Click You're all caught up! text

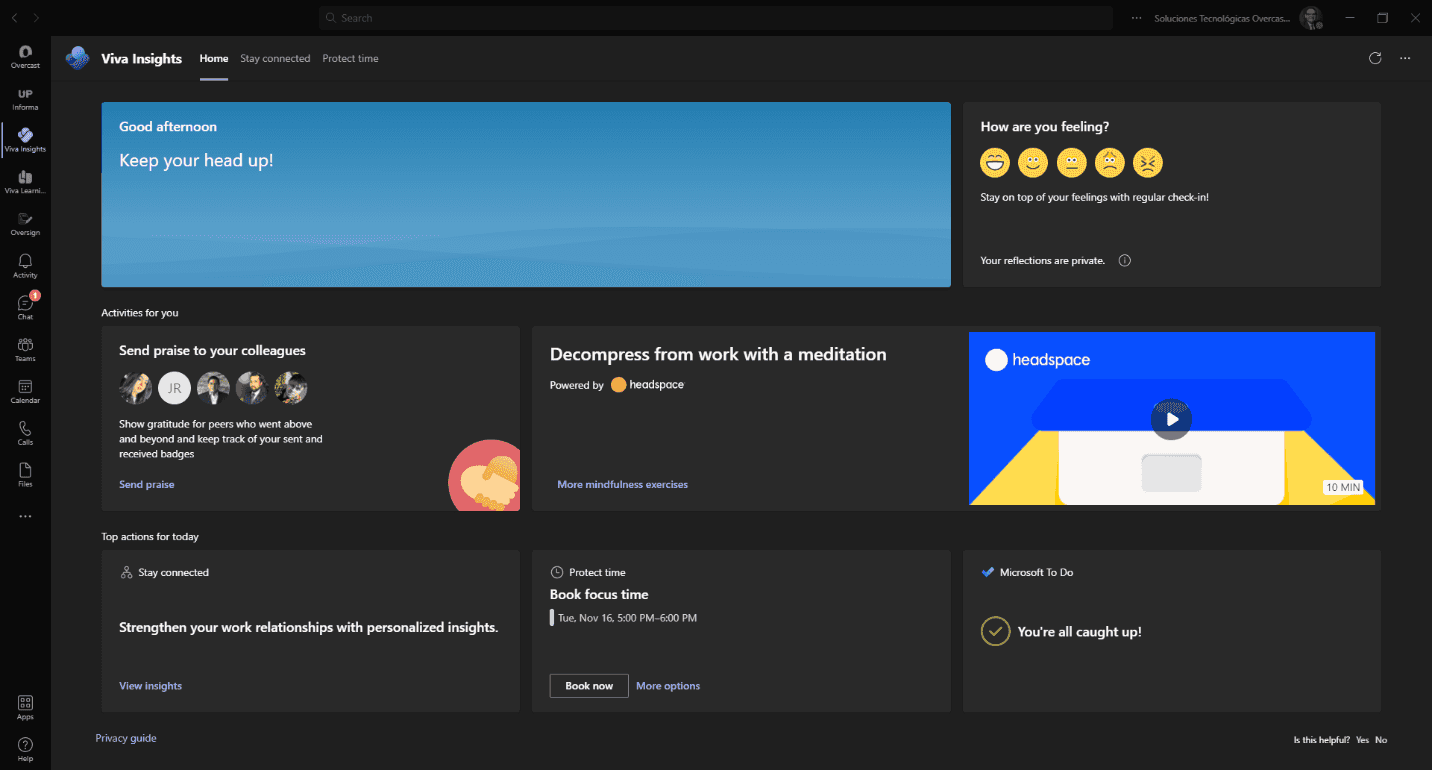1079,632
